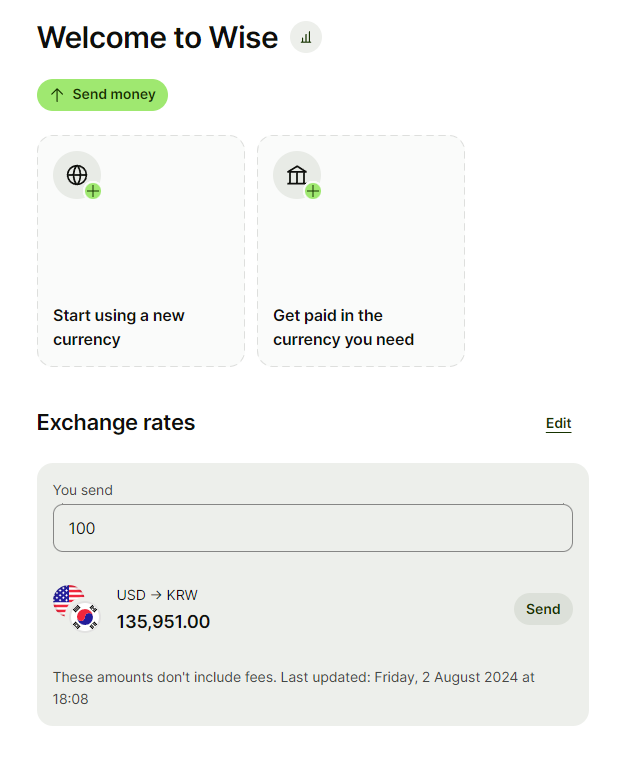This screenshot has height=757, width=641.
Task: Click the chart icon beside Welcome to Wise
Action: [306, 38]
